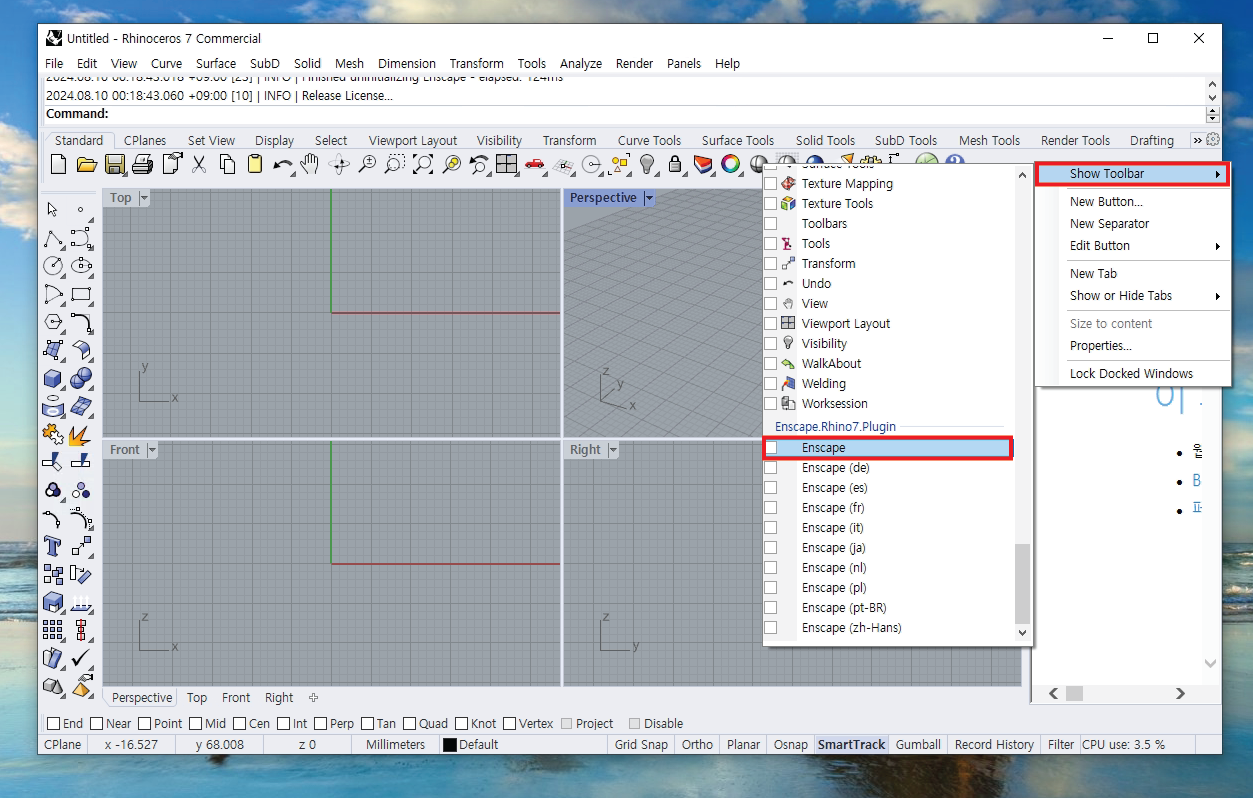Viewport: 1253px width, 798px height.
Task: Open a file via folder icon
Action: coord(87,164)
